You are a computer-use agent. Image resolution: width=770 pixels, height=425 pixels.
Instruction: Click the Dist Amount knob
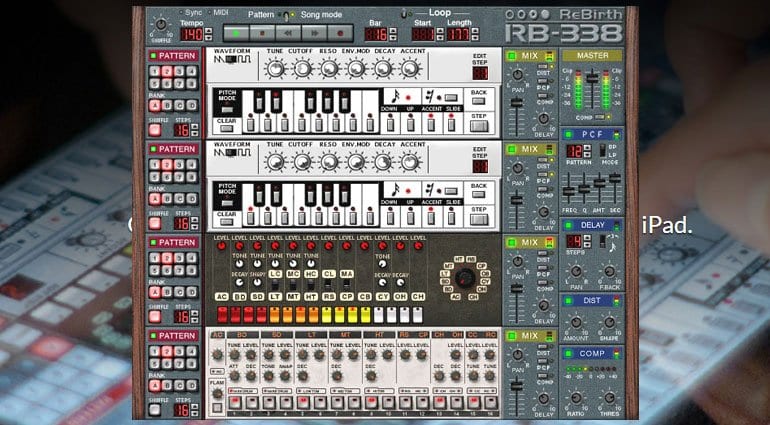pos(576,322)
